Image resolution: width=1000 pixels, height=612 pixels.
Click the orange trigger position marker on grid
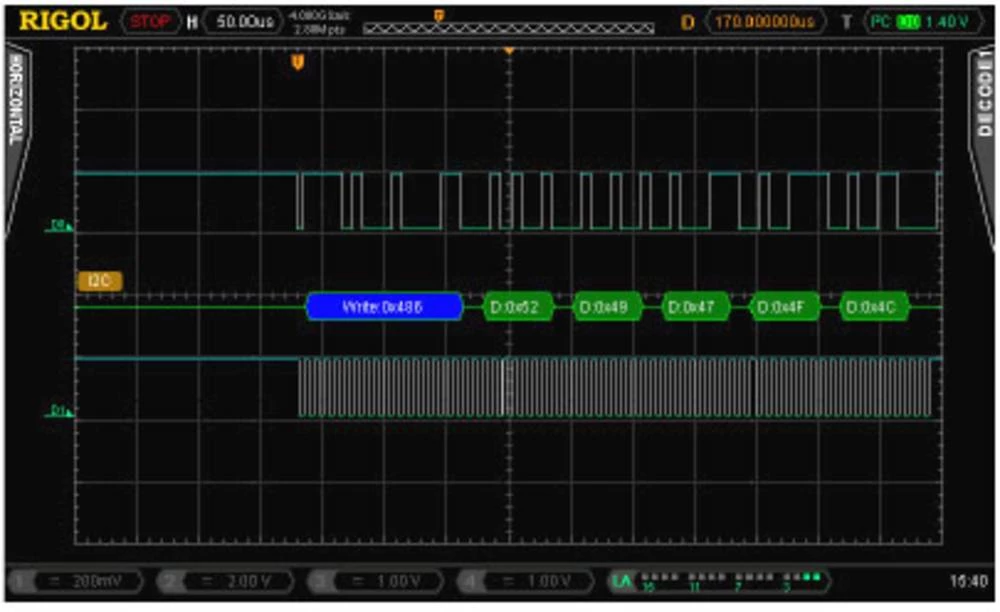(297, 63)
